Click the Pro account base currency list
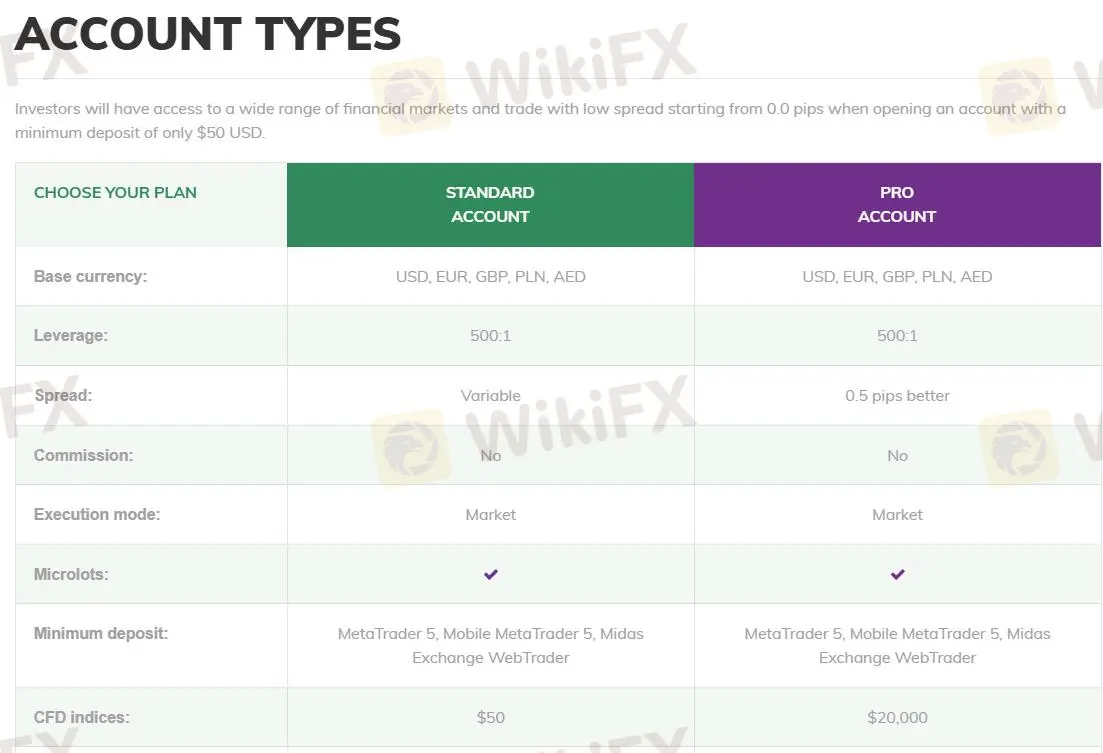1103x753 pixels. click(897, 276)
